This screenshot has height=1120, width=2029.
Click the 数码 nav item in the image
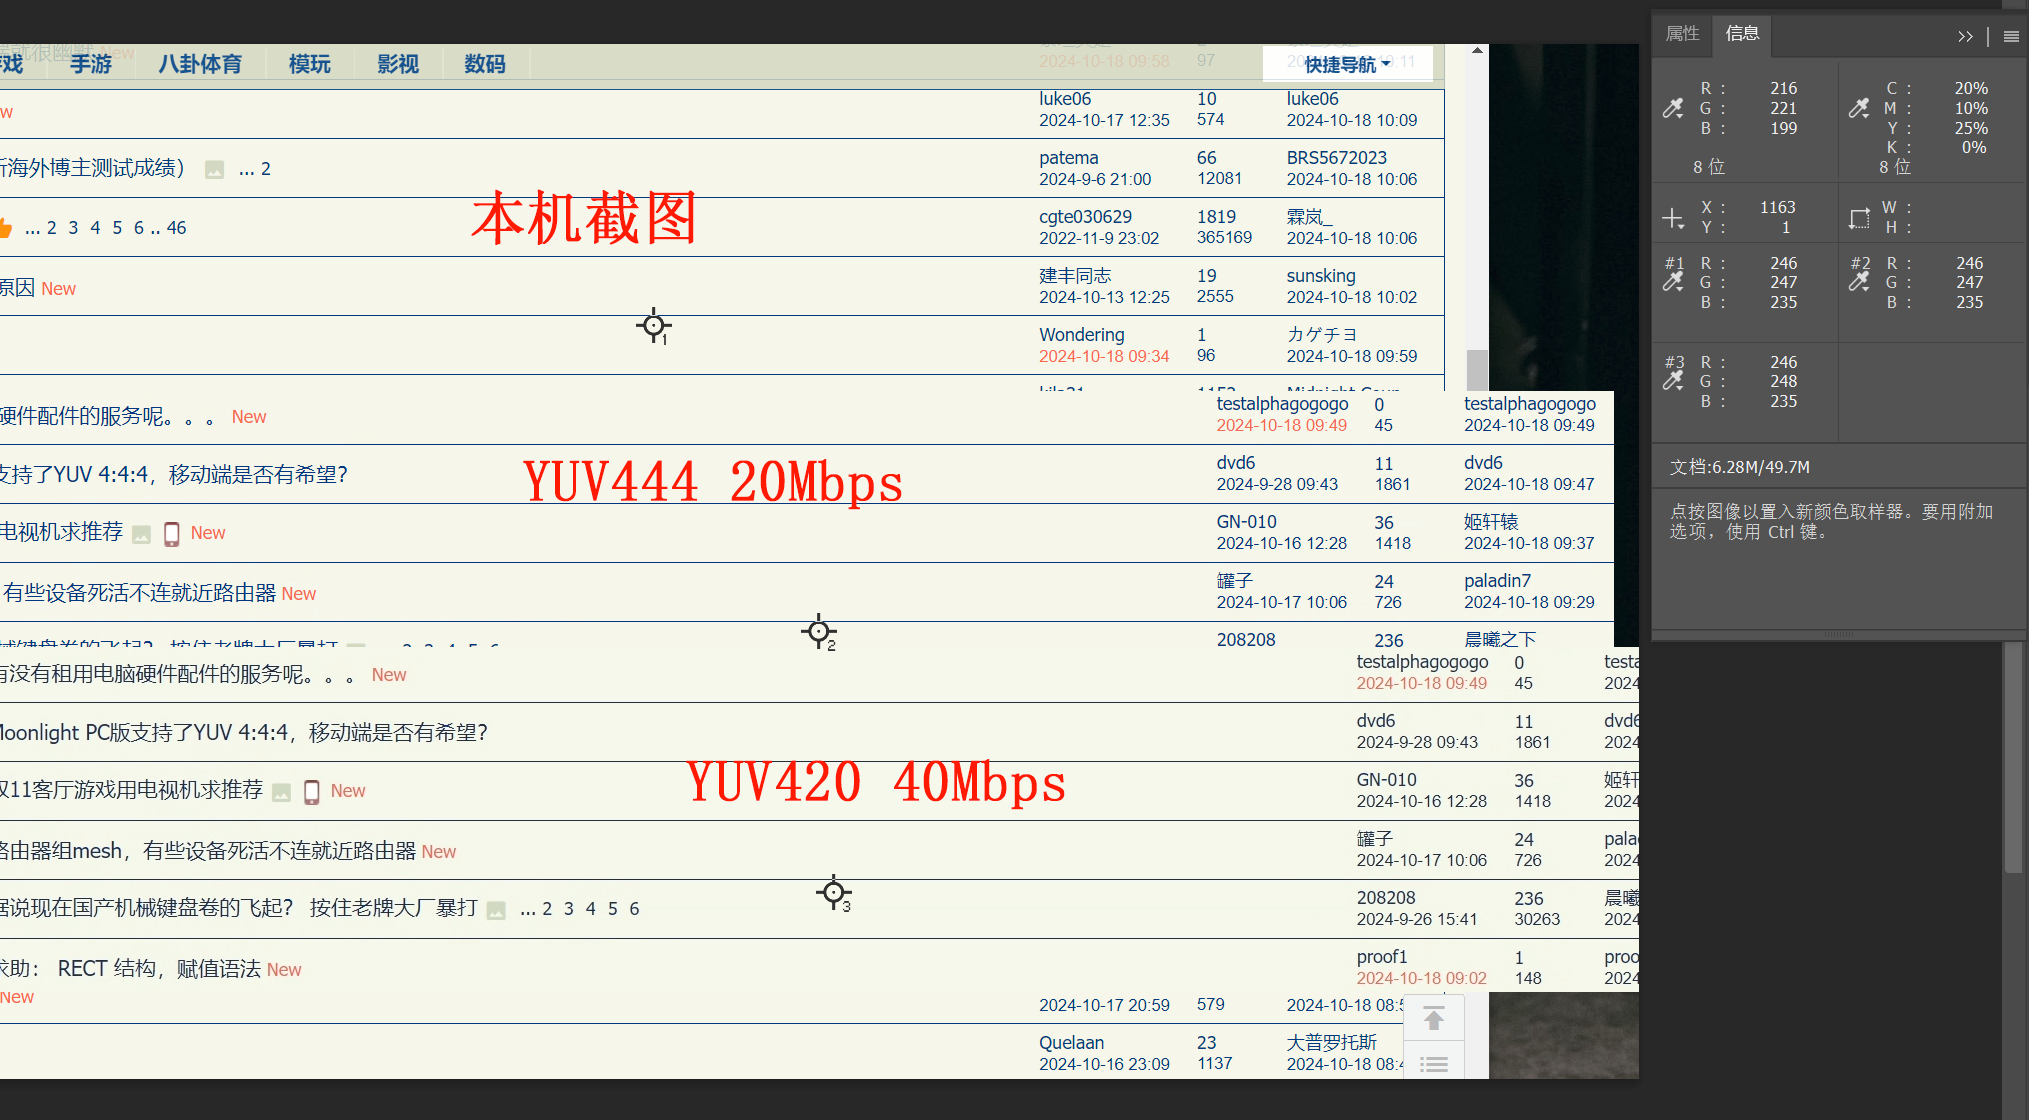pos(485,64)
